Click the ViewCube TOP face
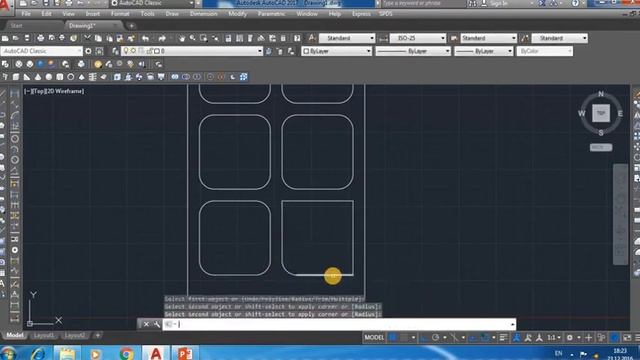 pos(601,113)
